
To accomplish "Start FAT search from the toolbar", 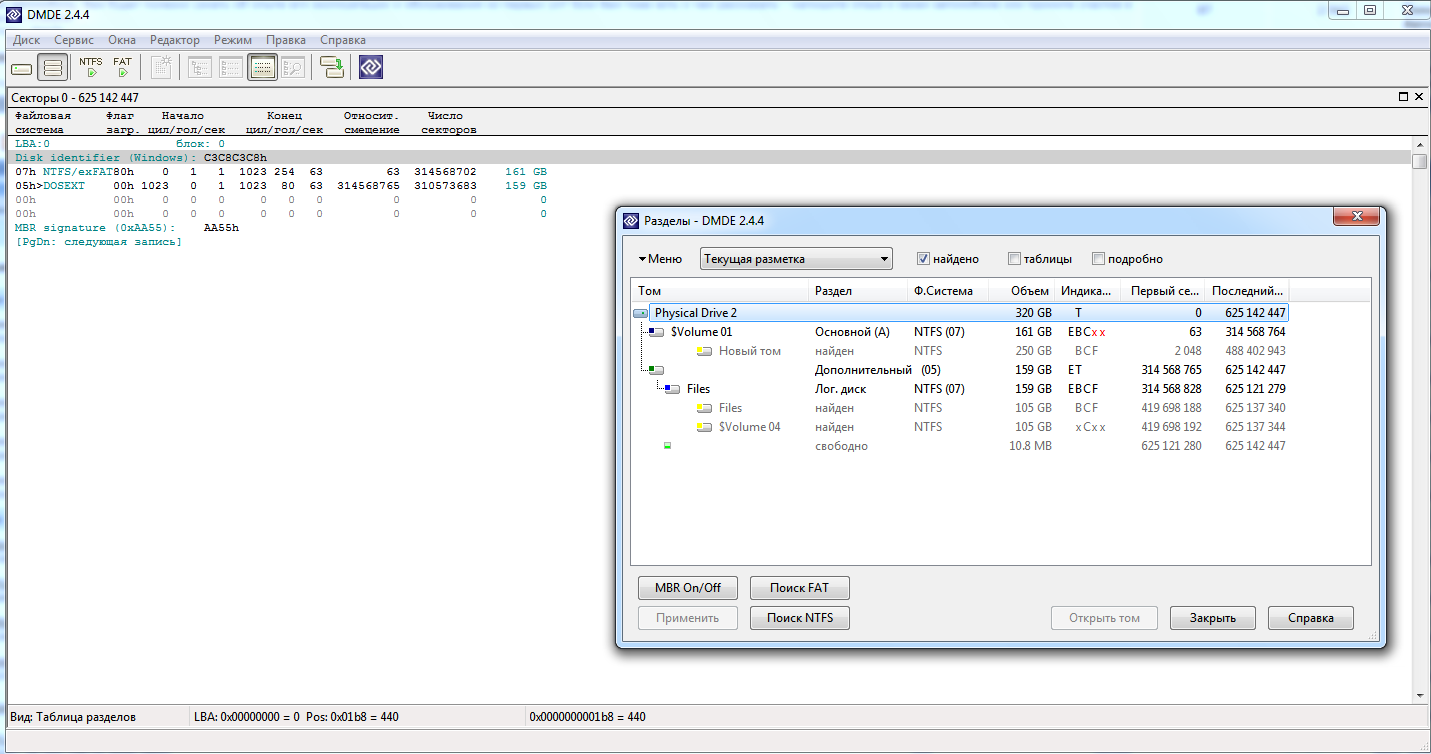I will click(122, 67).
